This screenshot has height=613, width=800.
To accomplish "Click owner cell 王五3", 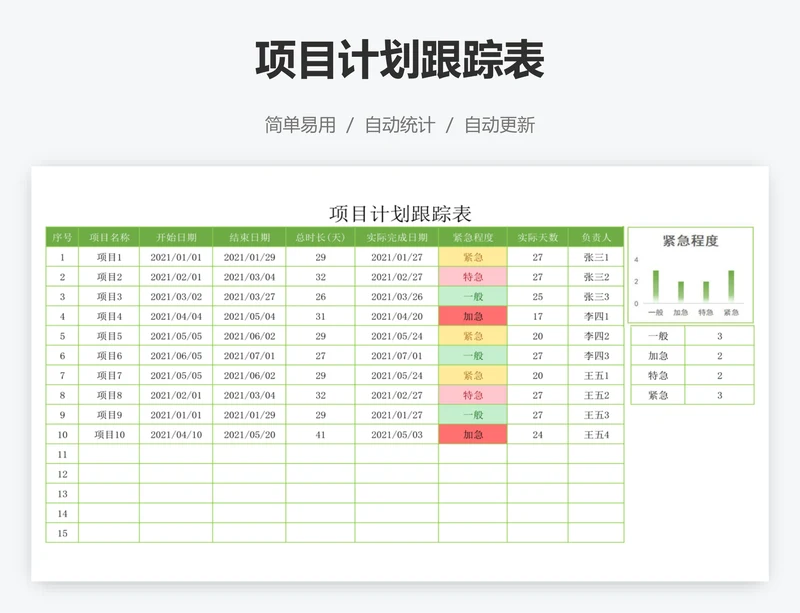I will (596, 415).
